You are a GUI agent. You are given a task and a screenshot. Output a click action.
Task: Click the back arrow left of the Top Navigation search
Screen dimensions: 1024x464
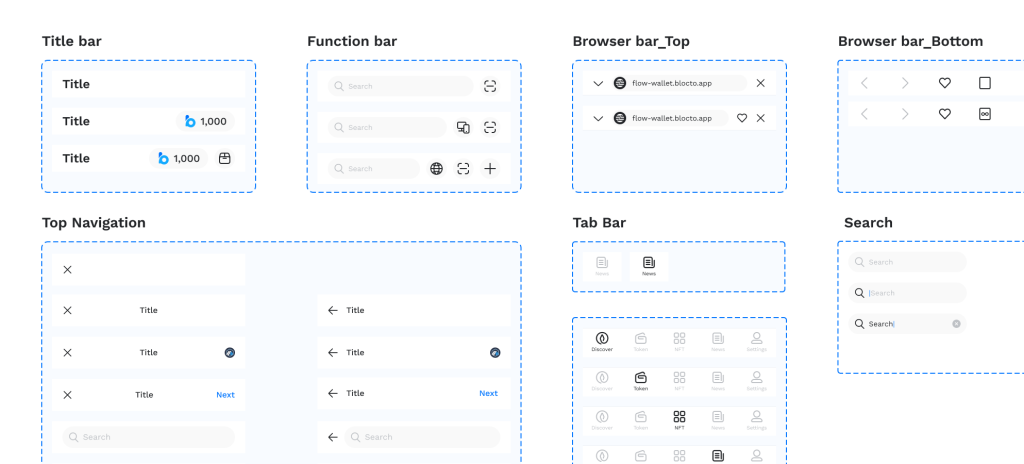click(333, 437)
